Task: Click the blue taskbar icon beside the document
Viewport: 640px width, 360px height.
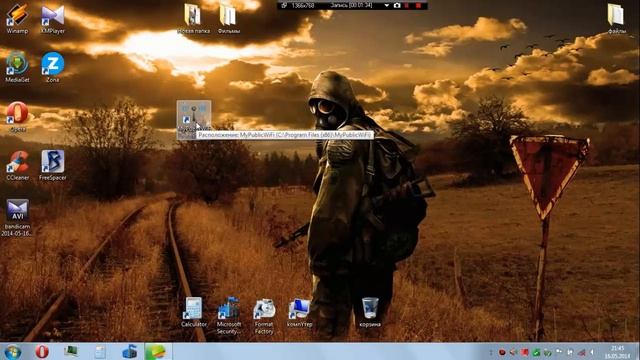Action: click(129, 351)
